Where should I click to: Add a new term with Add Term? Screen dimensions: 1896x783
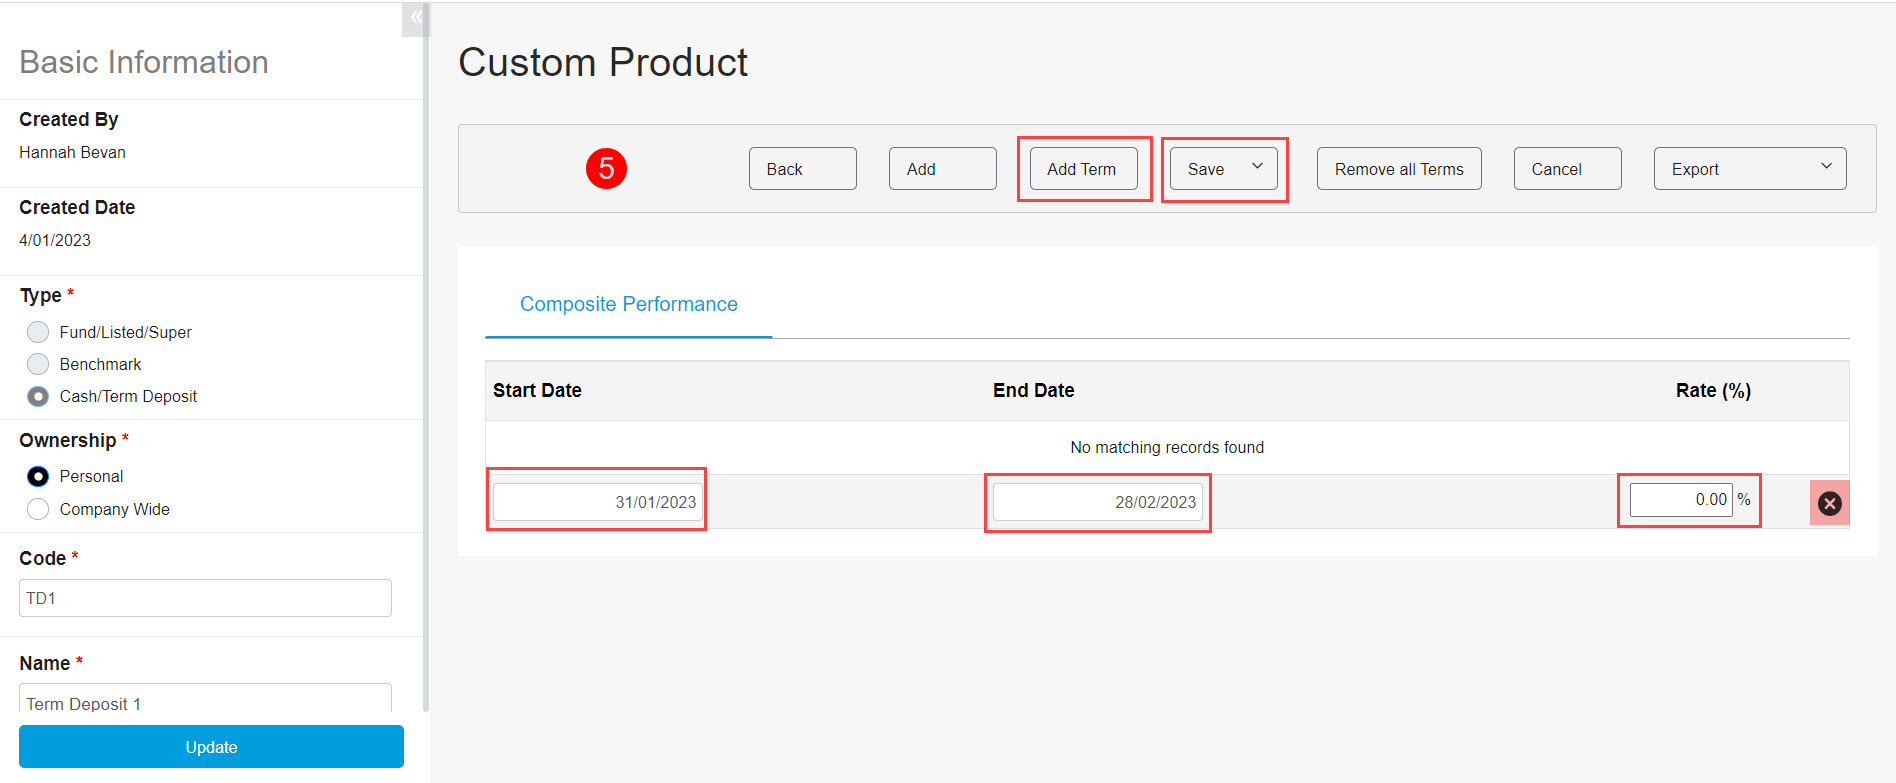(1083, 168)
